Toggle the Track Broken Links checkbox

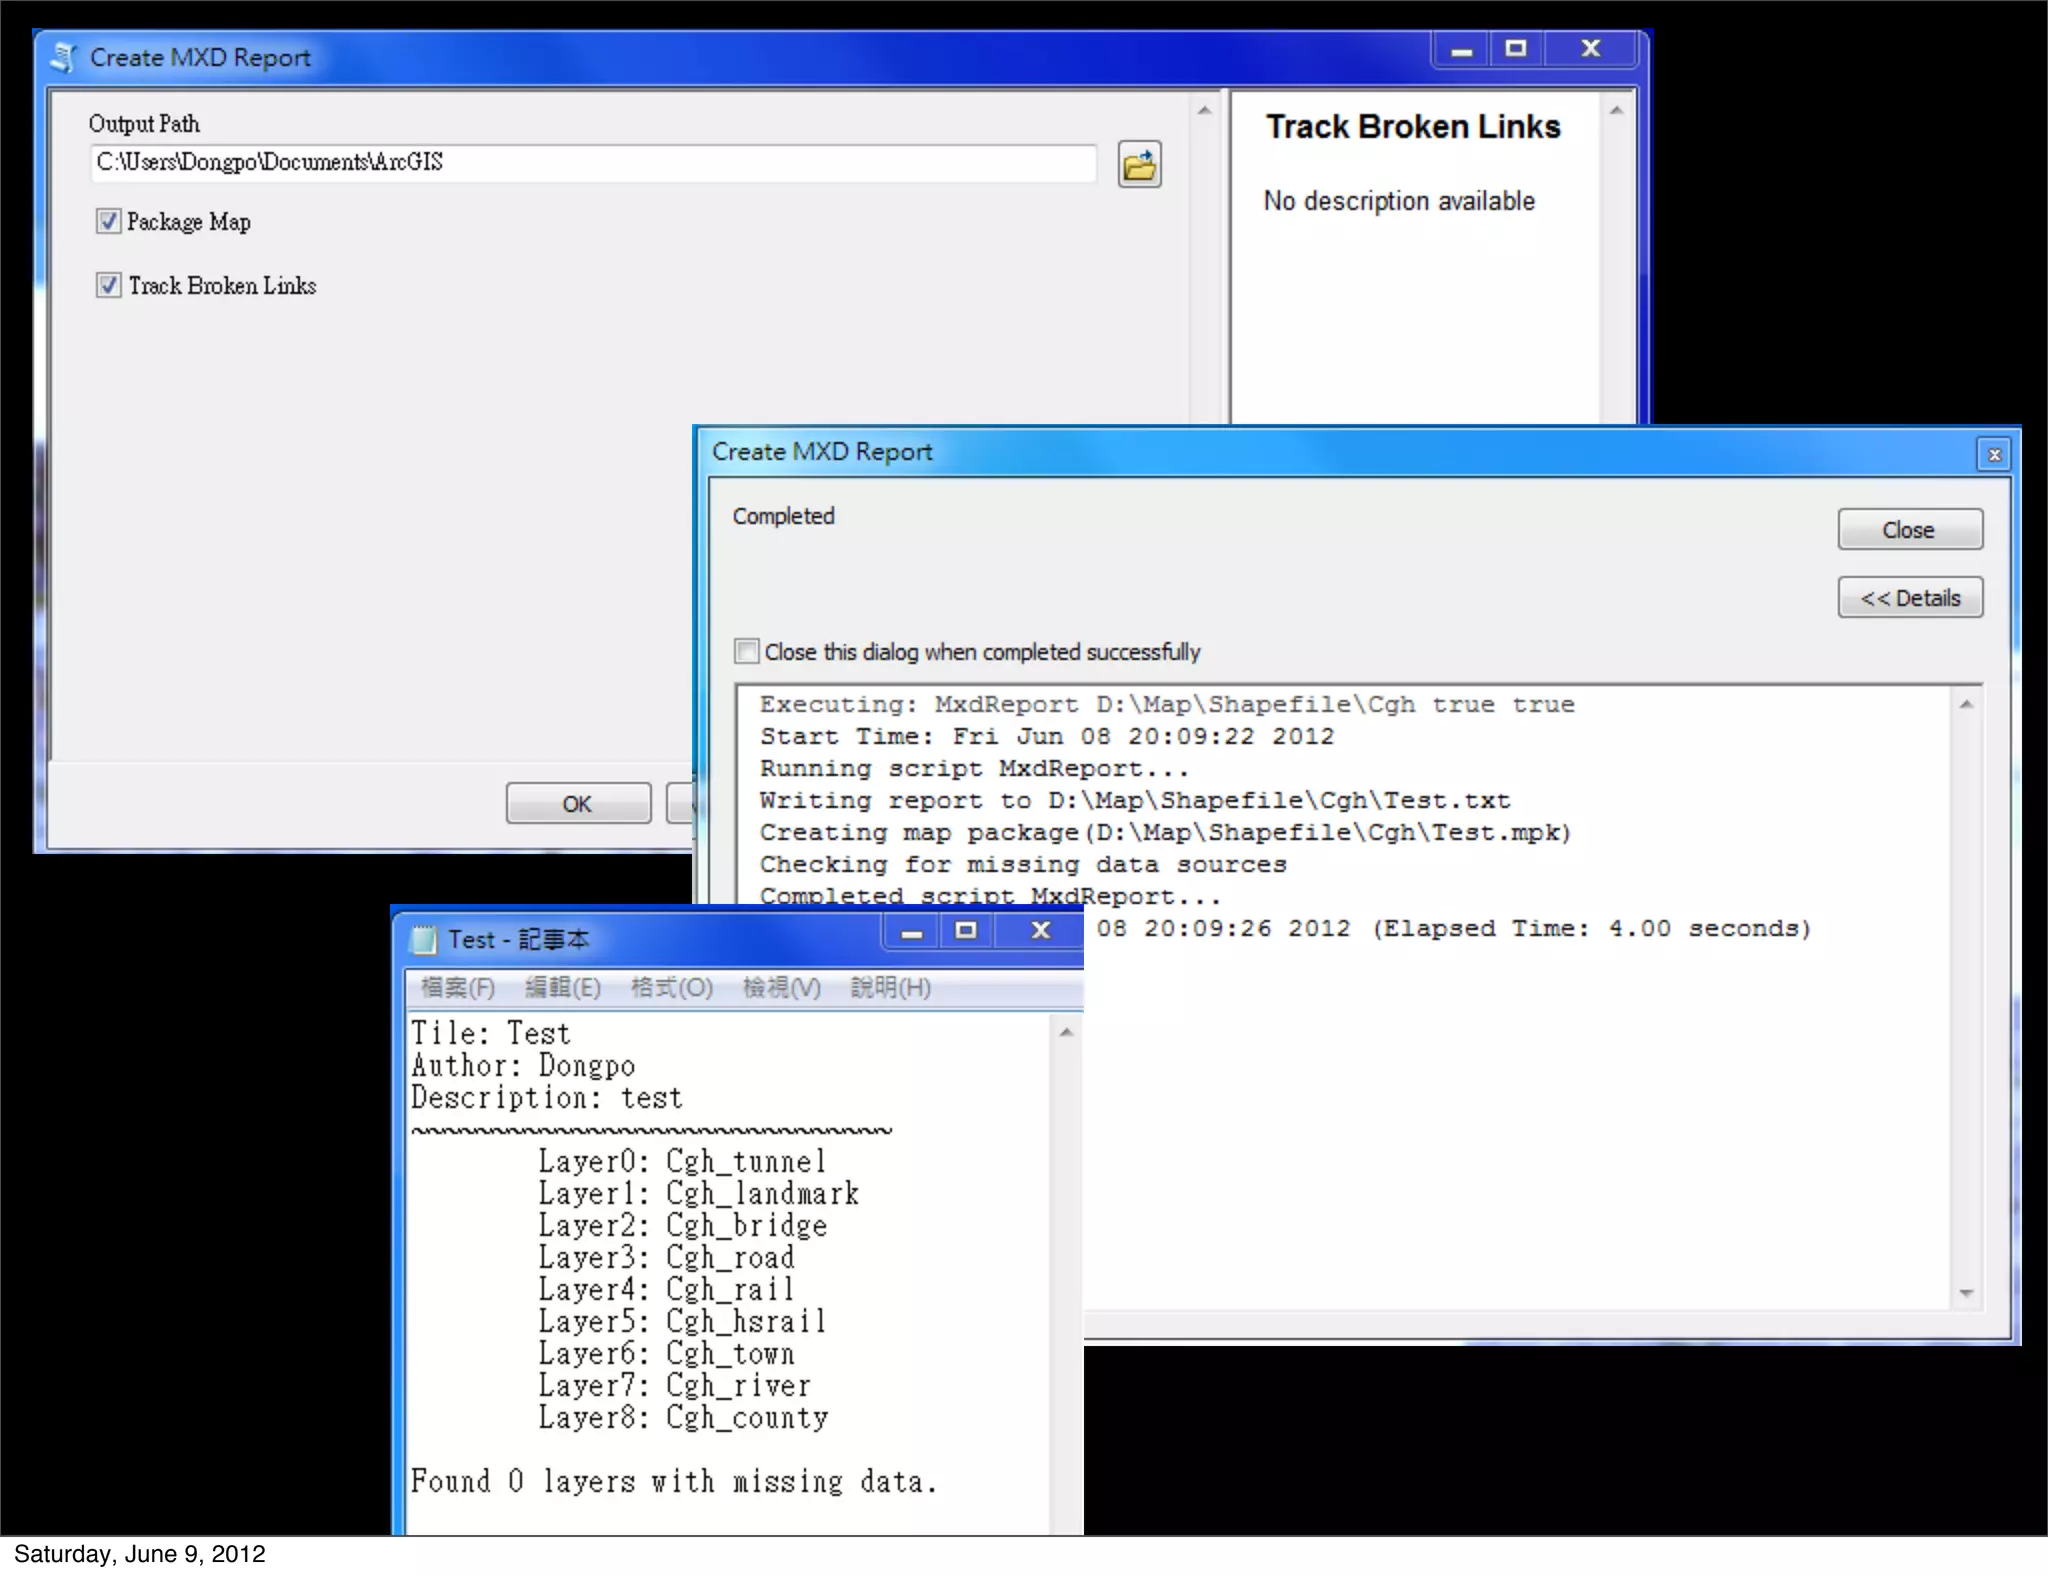coord(108,285)
